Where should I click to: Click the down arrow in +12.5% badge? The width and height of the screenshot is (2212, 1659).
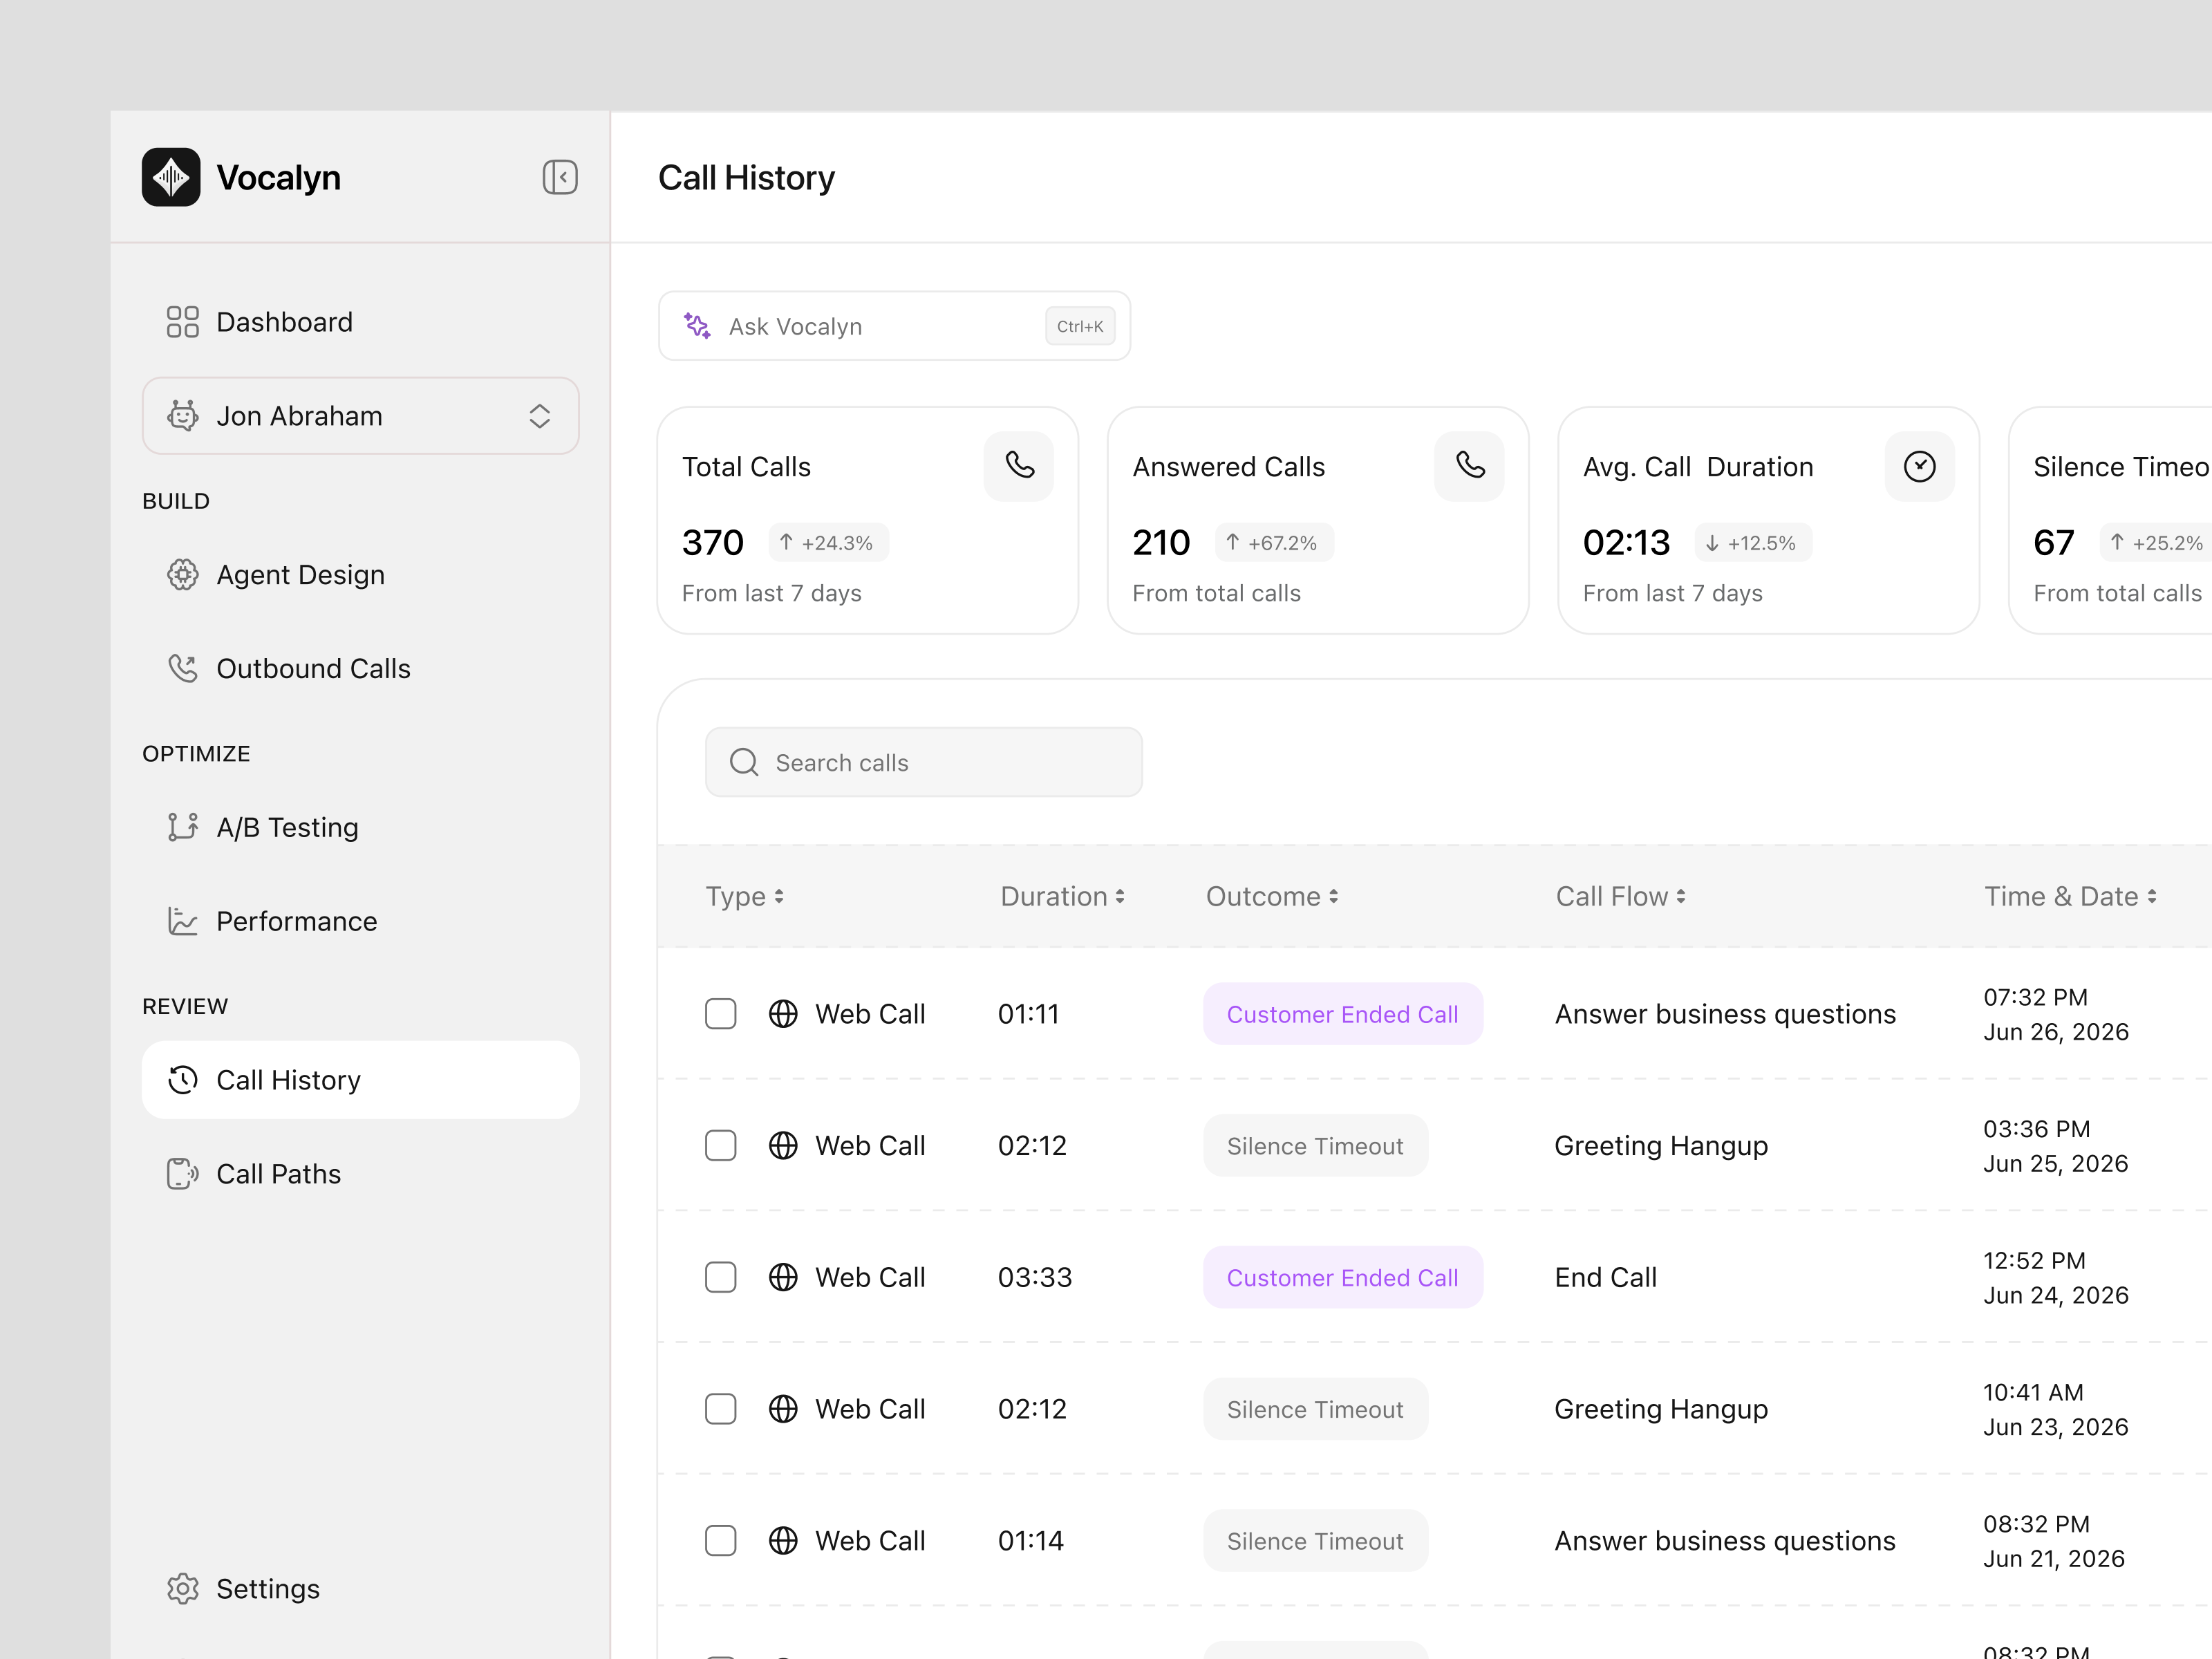click(1713, 543)
